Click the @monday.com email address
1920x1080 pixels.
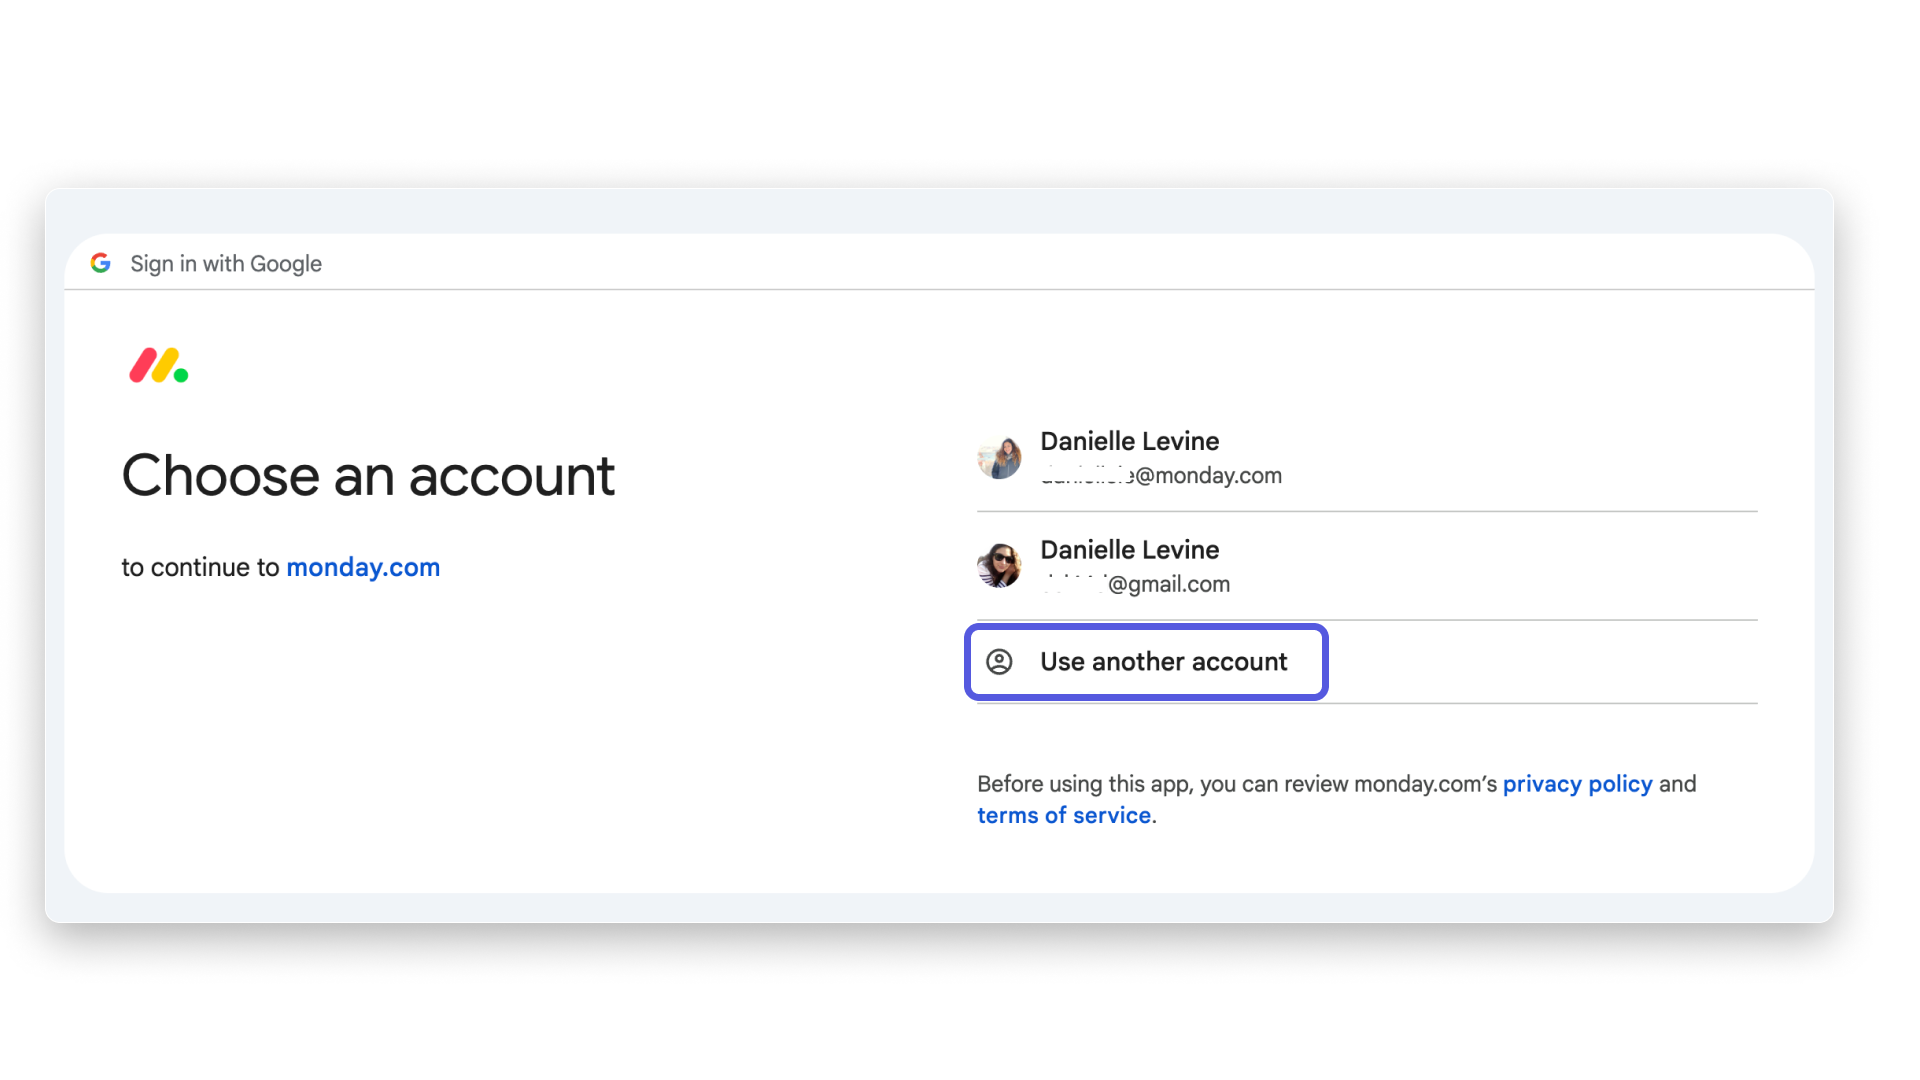pyautogui.click(x=1161, y=476)
